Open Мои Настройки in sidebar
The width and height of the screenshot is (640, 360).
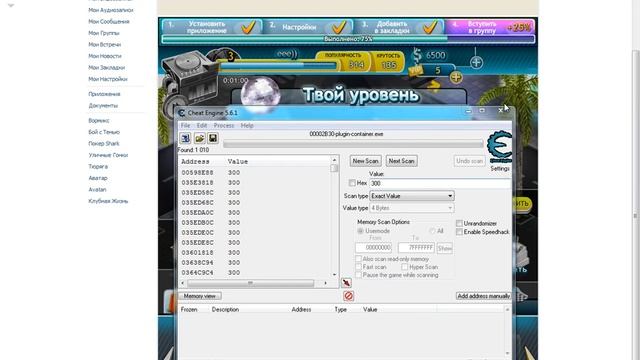click(x=108, y=79)
